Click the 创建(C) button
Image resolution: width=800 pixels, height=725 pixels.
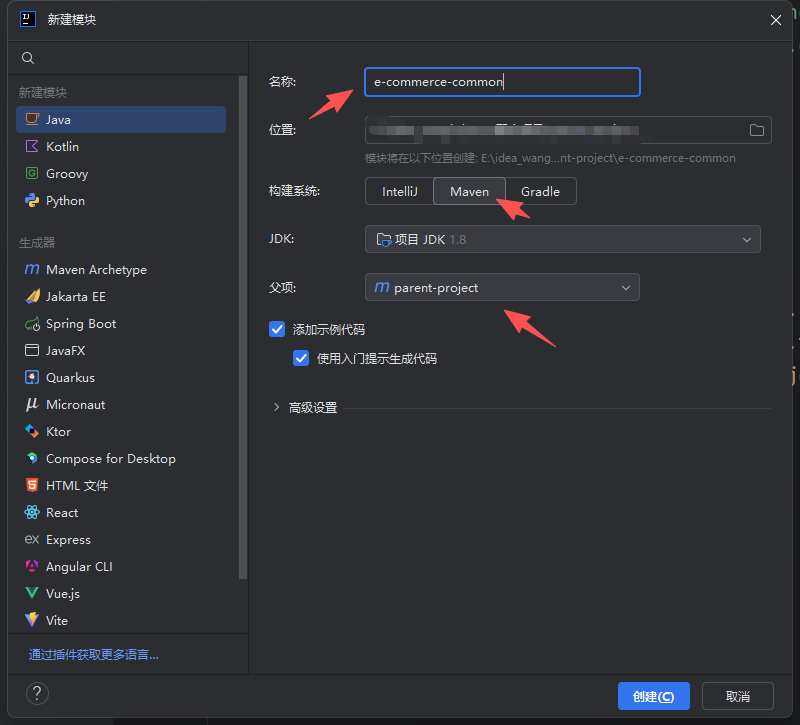tap(654, 696)
